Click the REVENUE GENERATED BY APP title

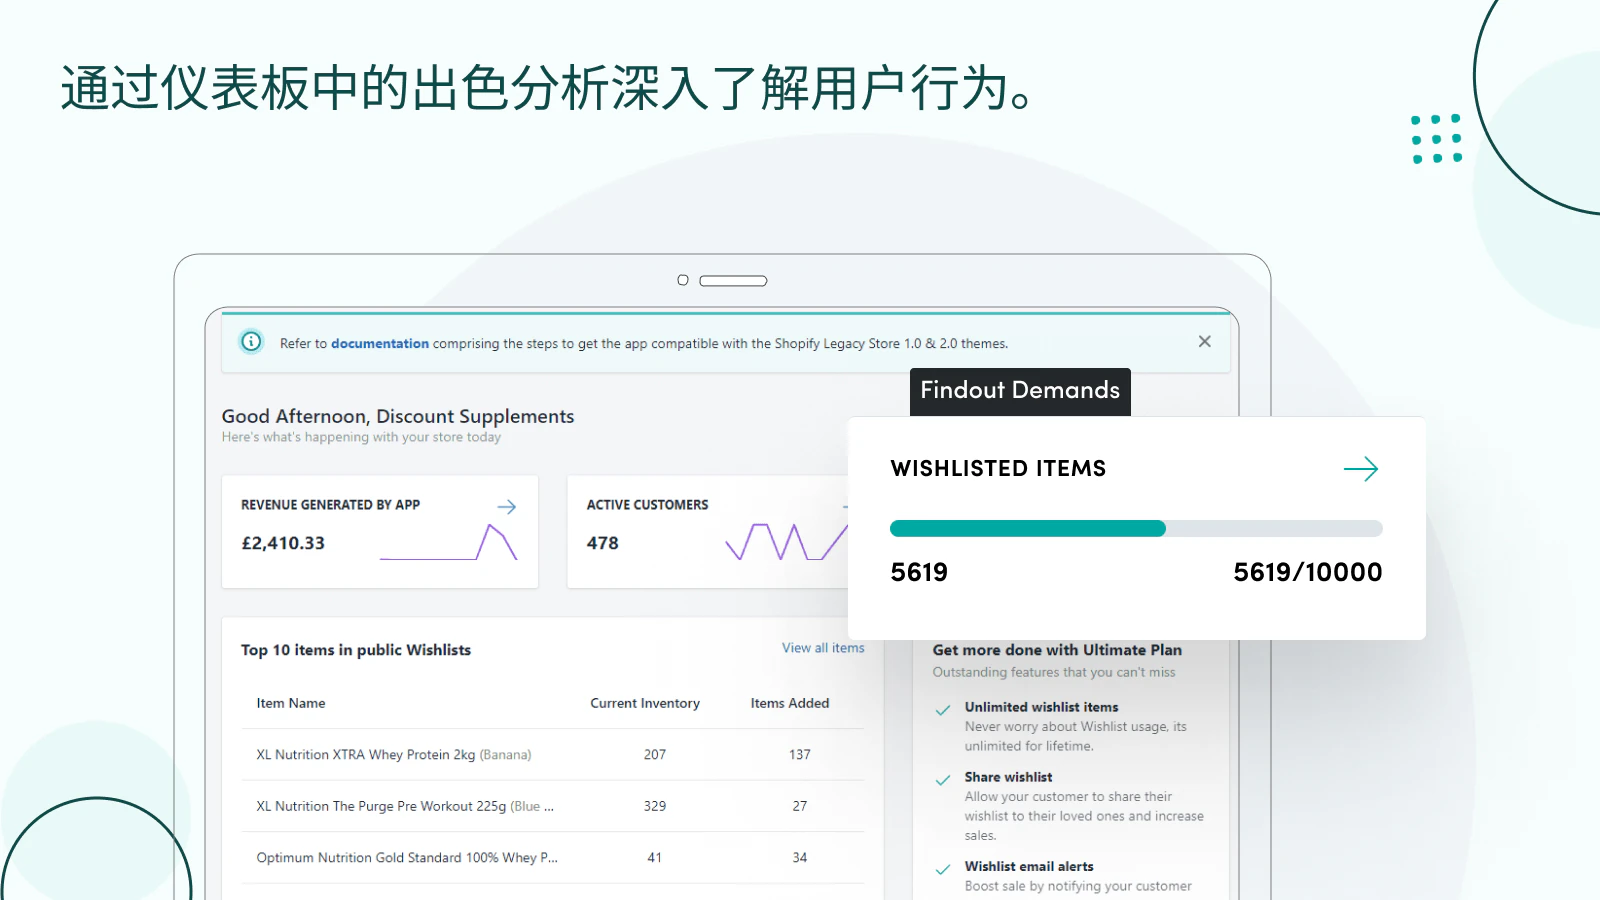(x=330, y=505)
